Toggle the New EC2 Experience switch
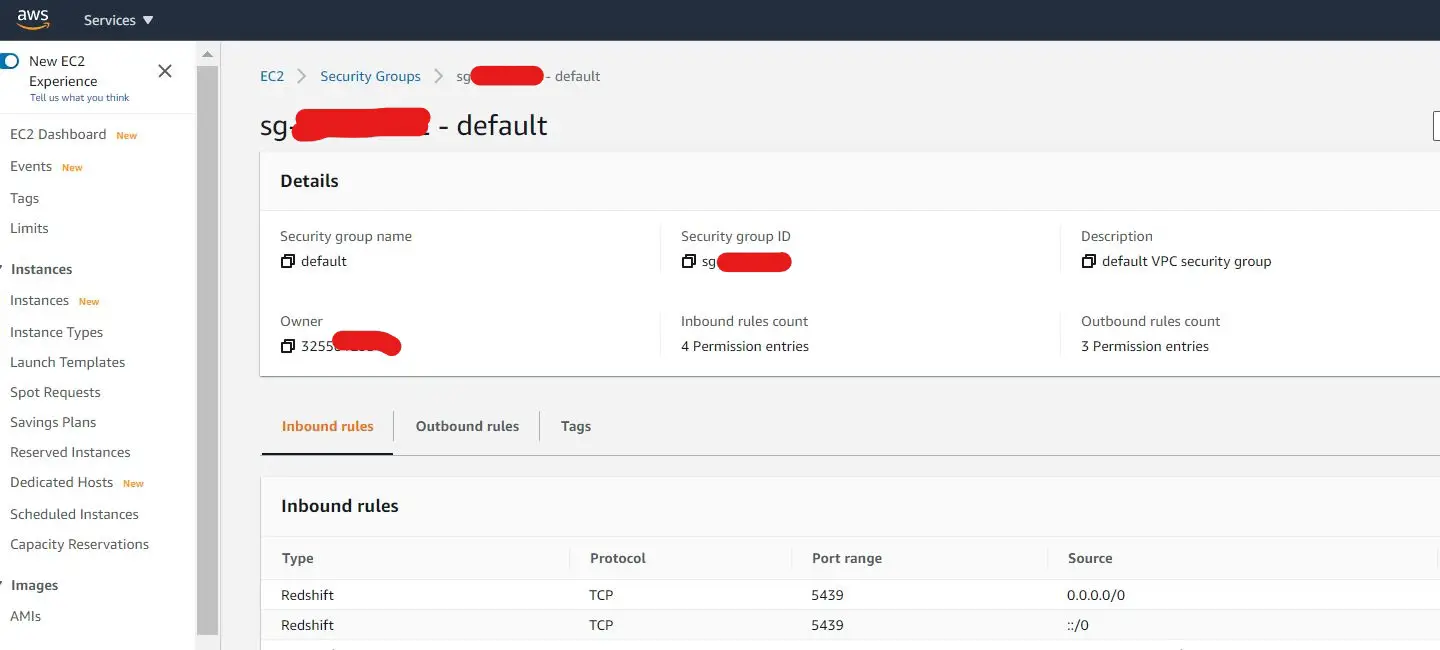 [9, 61]
